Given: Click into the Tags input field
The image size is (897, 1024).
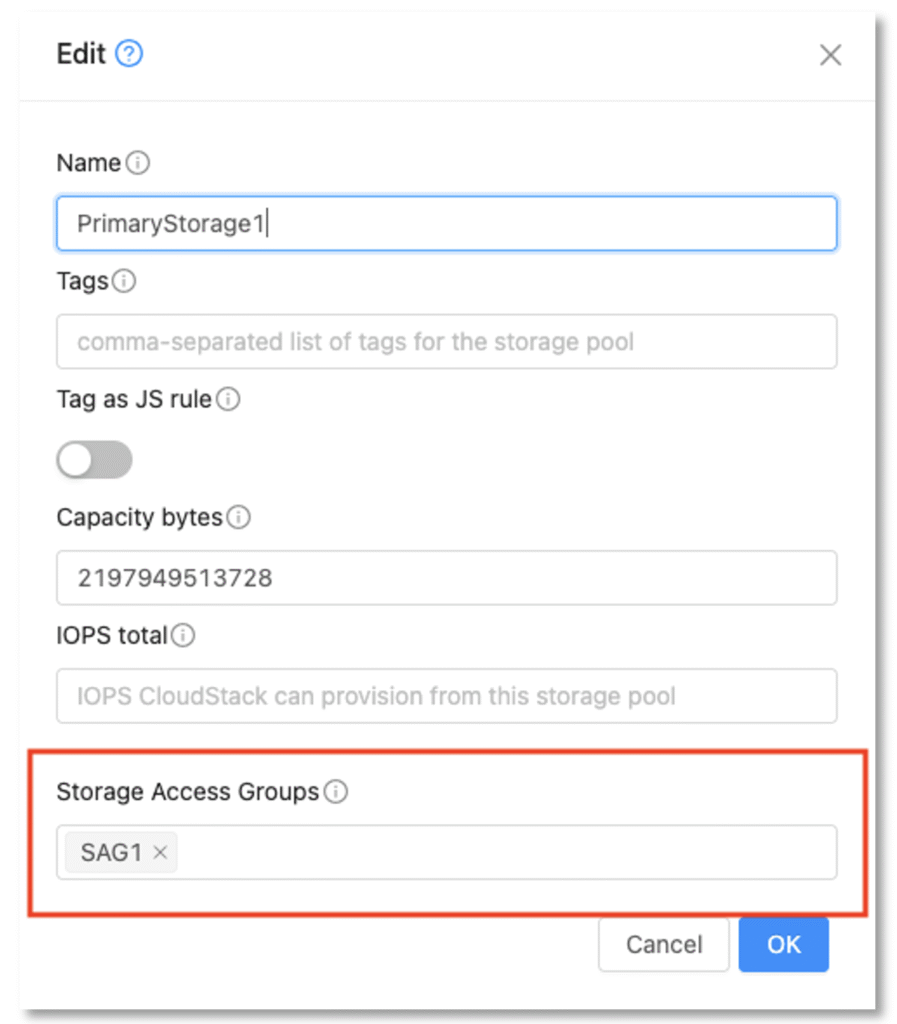Looking at the screenshot, I should pyautogui.click(x=446, y=342).
